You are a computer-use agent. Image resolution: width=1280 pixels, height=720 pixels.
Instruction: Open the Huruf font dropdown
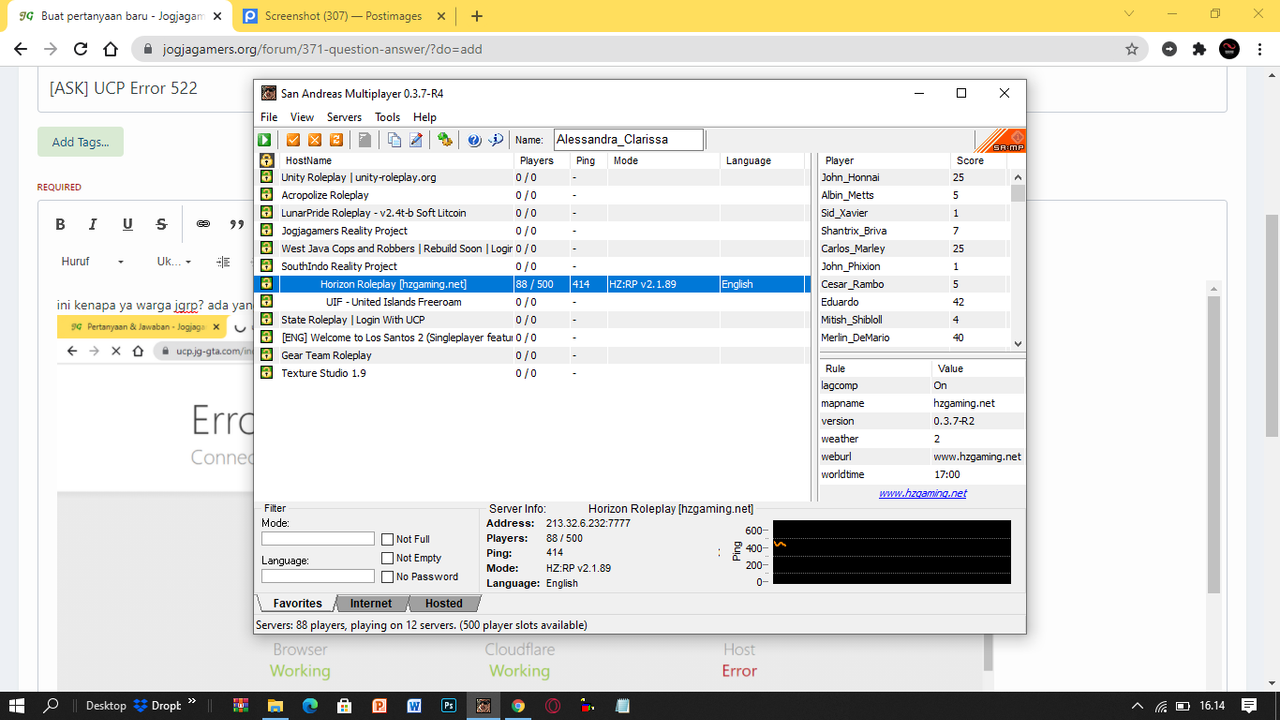tap(93, 262)
